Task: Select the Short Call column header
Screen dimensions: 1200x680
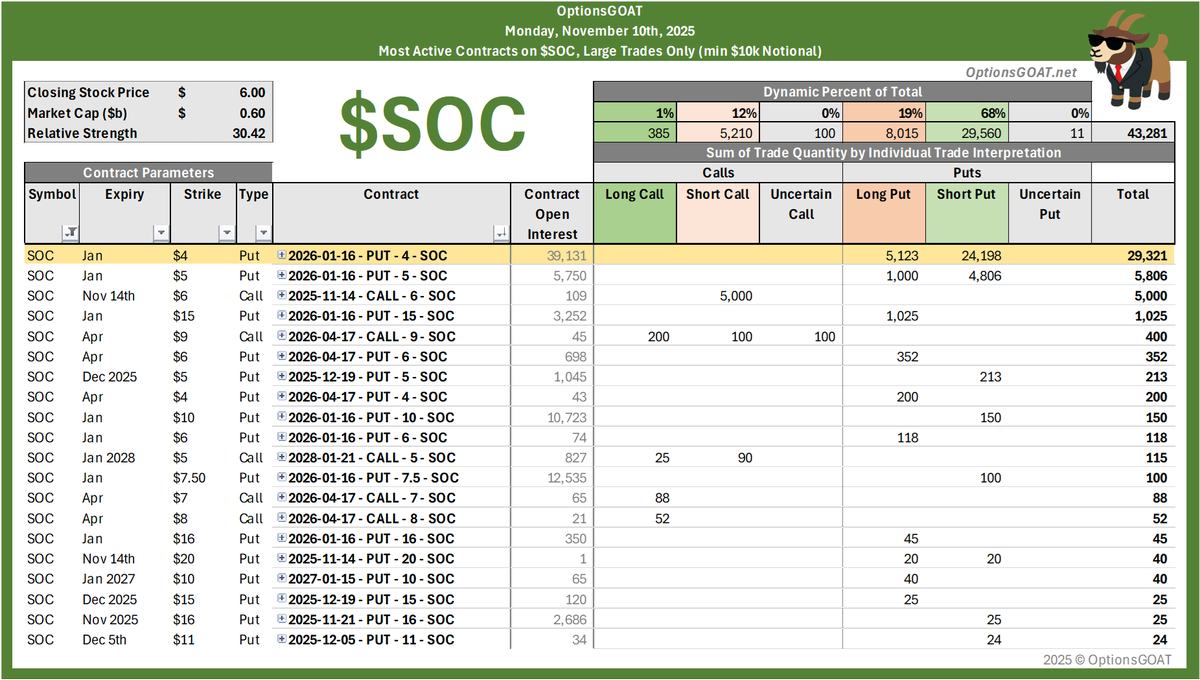Action: (717, 214)
